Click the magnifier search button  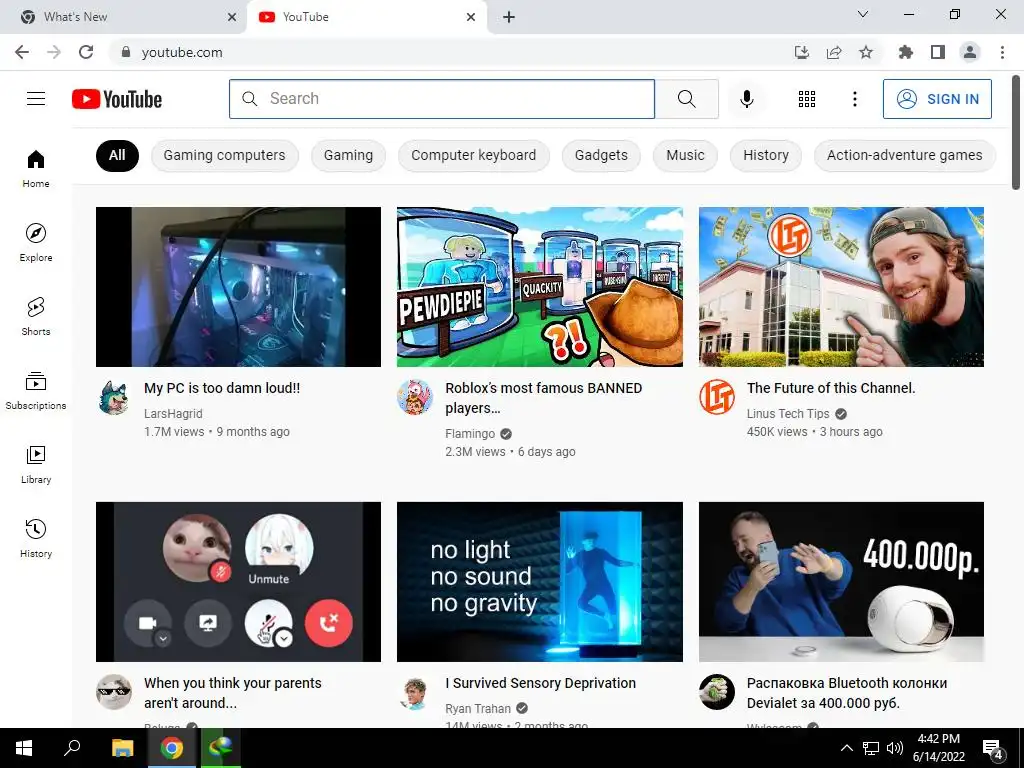tap(686, 99)
